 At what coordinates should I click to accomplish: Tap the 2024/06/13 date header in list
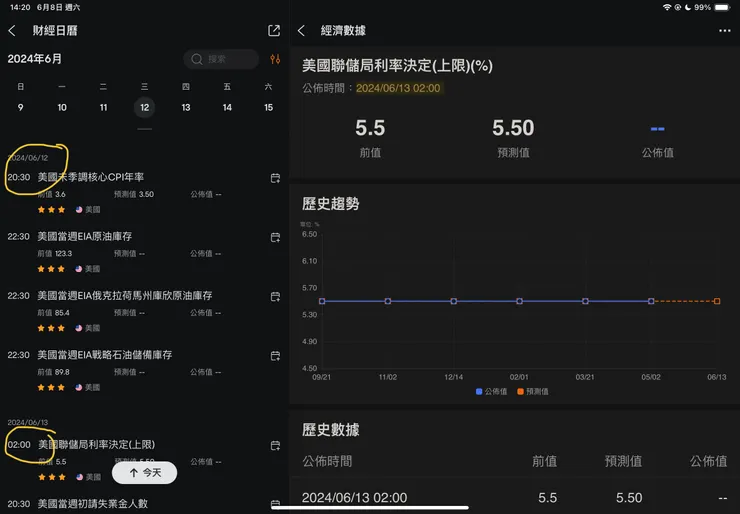pyautogui.click(x=27, y=422)
